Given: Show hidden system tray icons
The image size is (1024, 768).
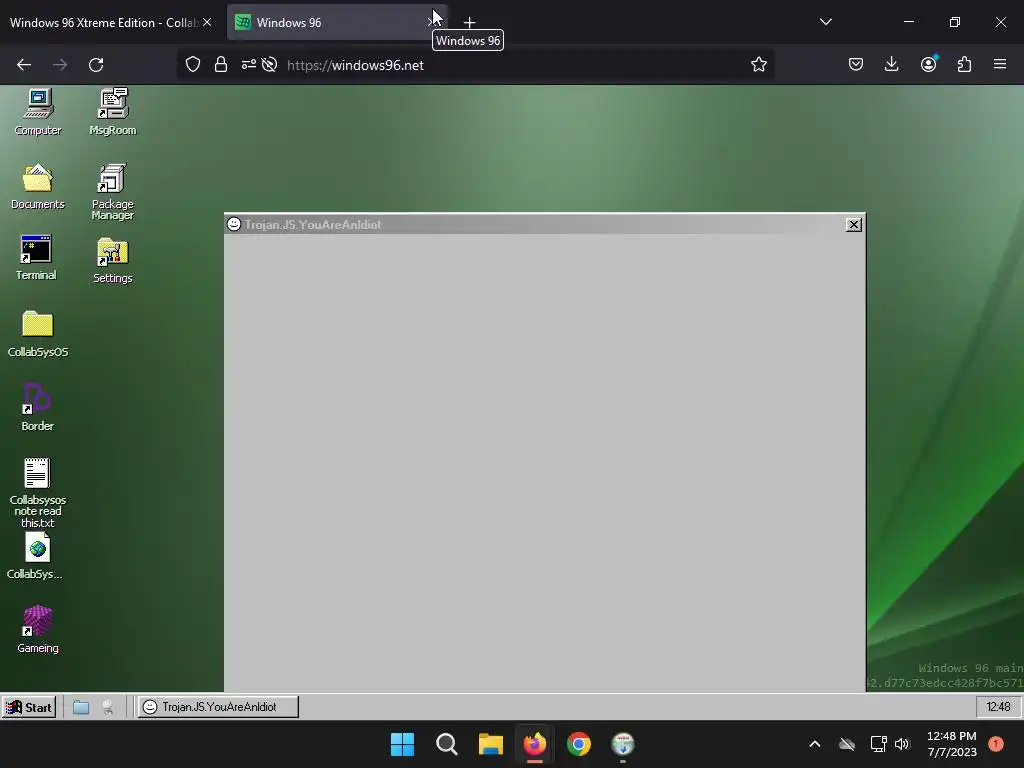Looking at the screenshot, I should (x=814, y=744).
